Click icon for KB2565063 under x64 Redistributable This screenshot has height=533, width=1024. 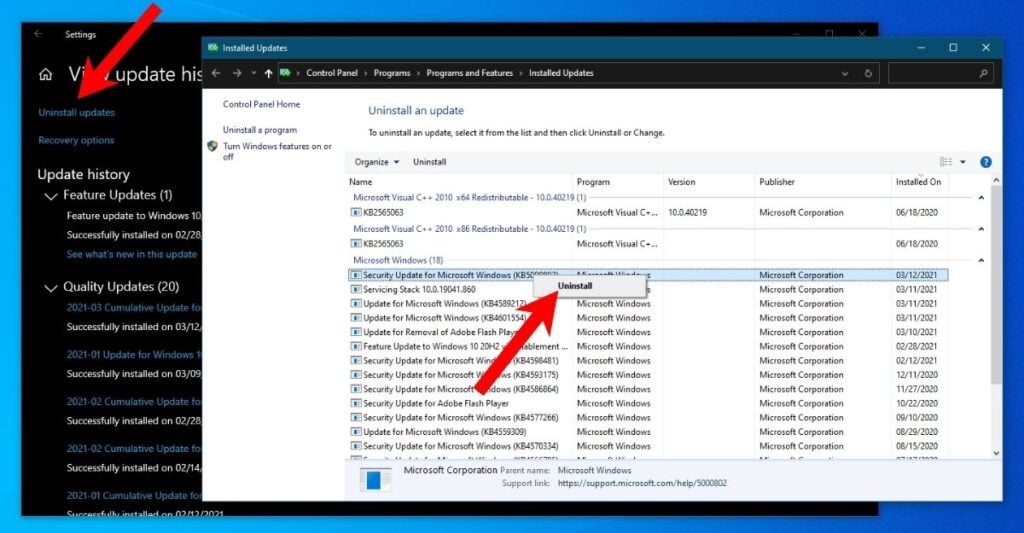coord(356,212)
